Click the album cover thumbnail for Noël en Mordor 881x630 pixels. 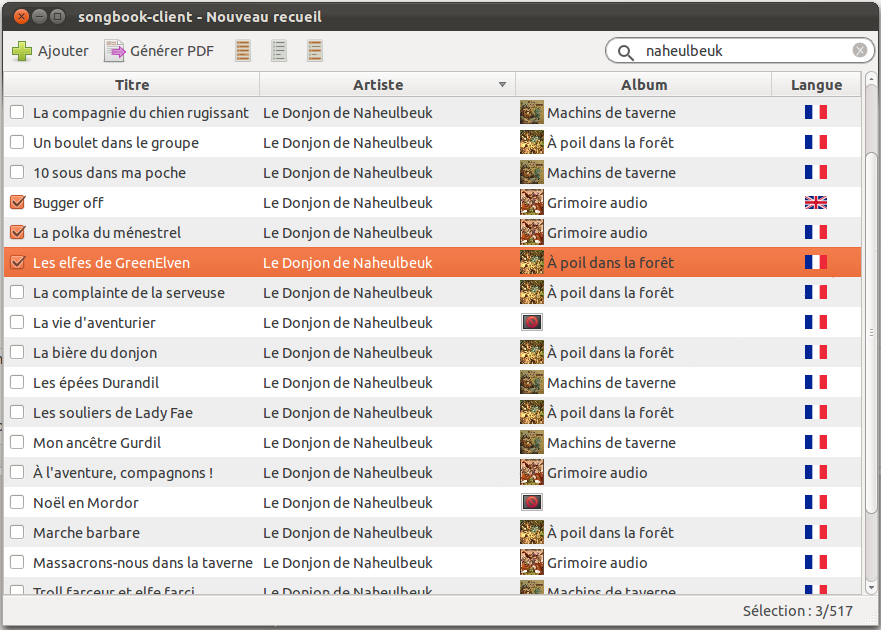coord(531,503)
